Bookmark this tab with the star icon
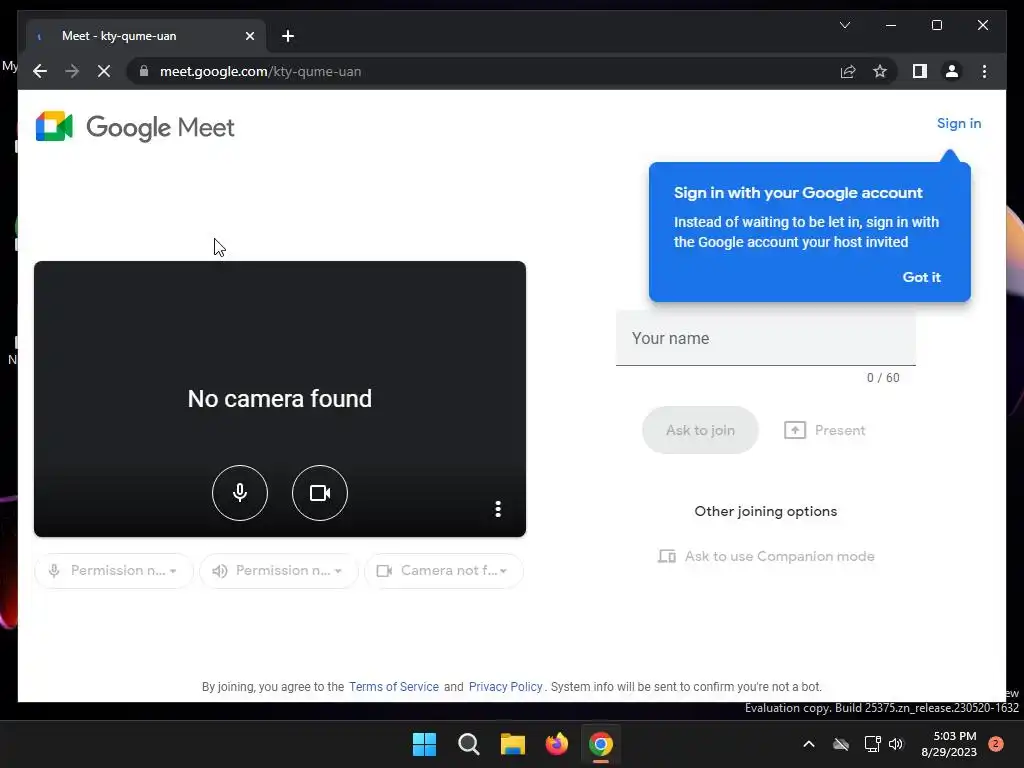This screenshot has width=1024, height=768. [880, 71]
